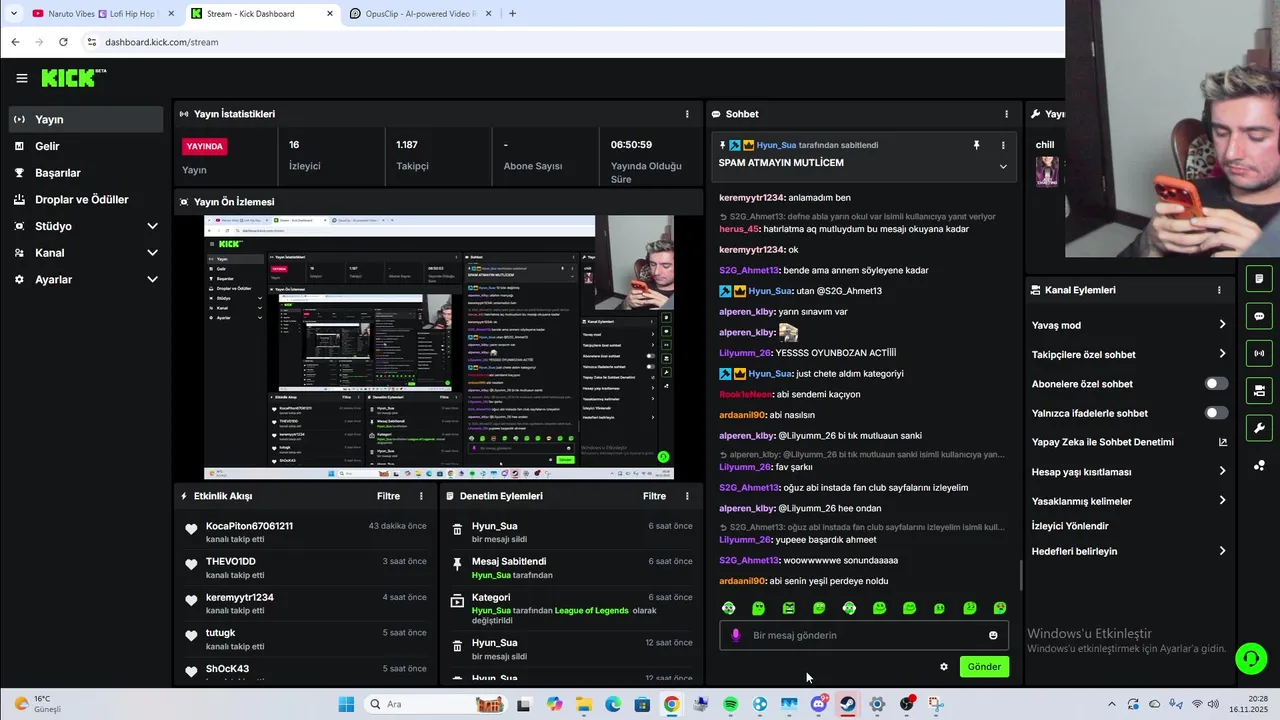Image resolution: width=1280 pixels, height=720 pixels.
Task: Open Takipçilere özel sohbet settings arrow
Action: (1222, 354)
